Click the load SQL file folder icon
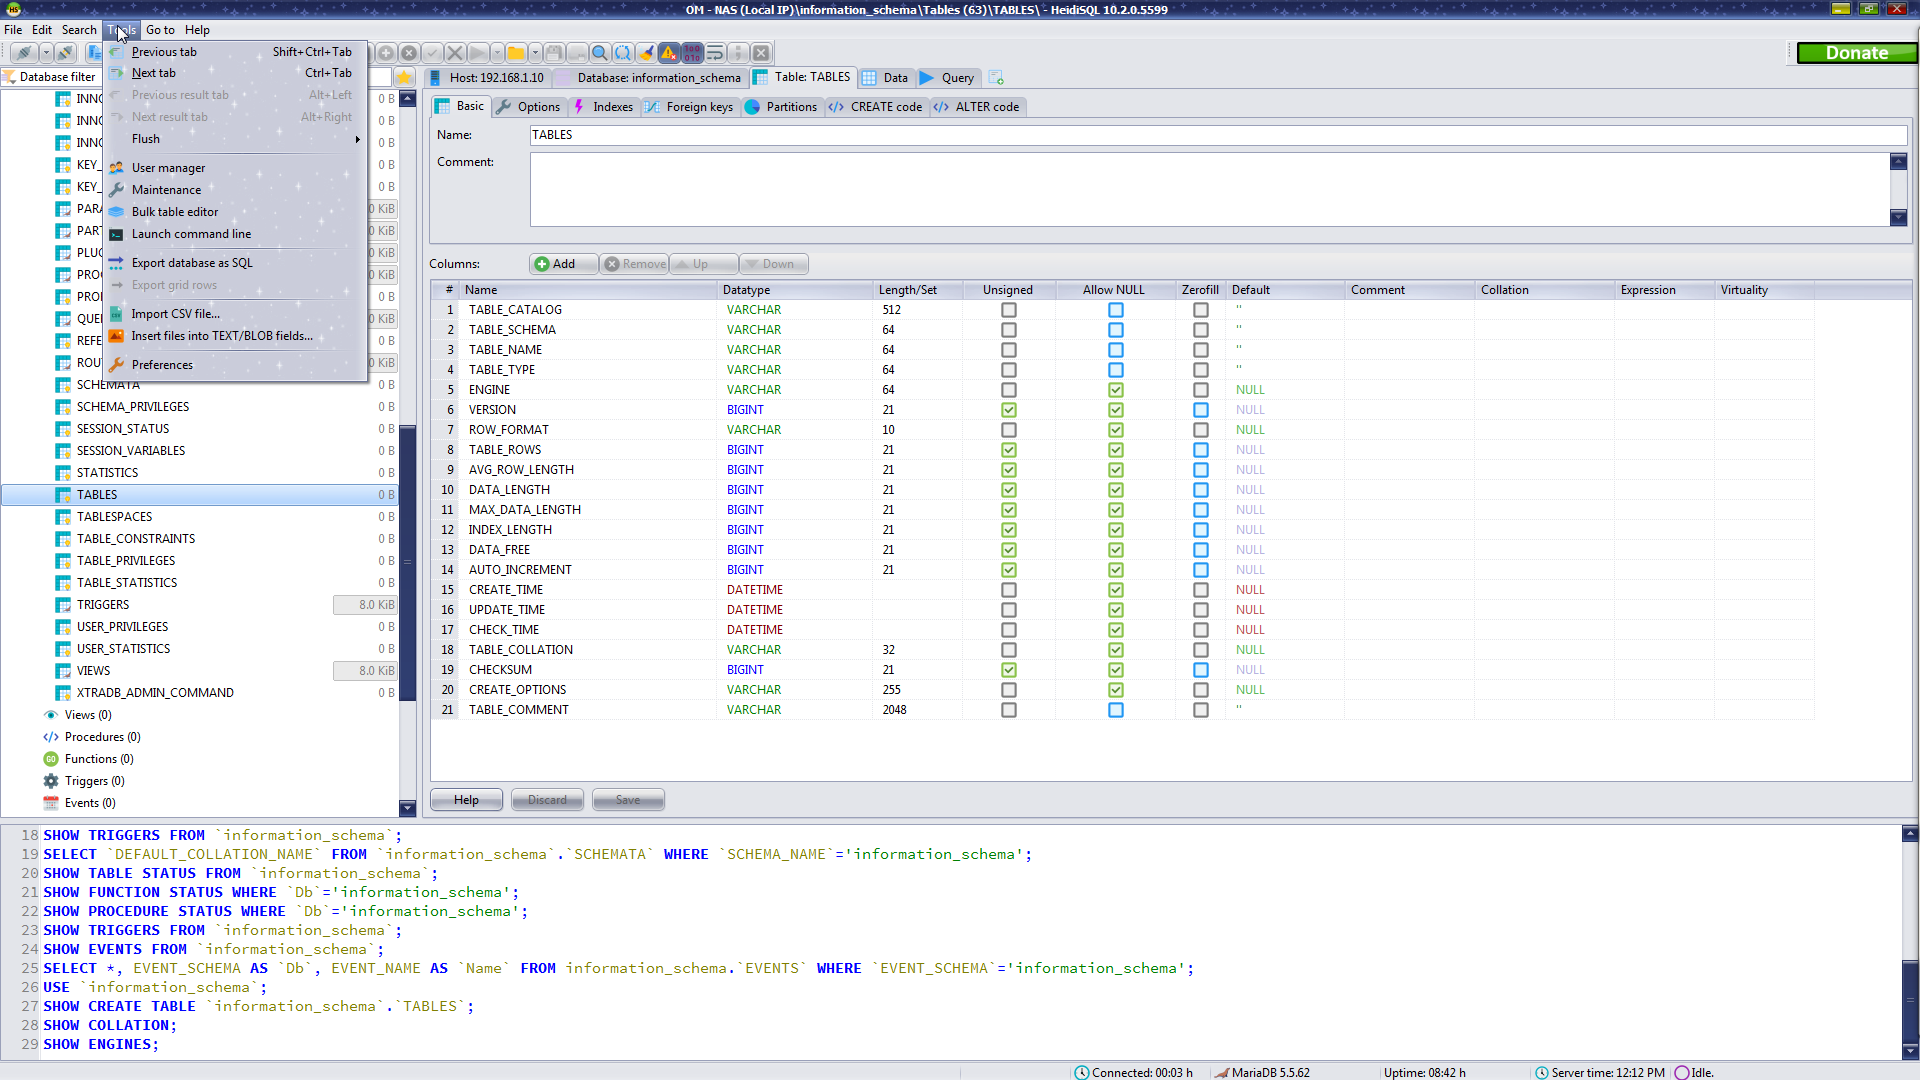This screenshot has width=1920, height=1080. pos(515,53)
